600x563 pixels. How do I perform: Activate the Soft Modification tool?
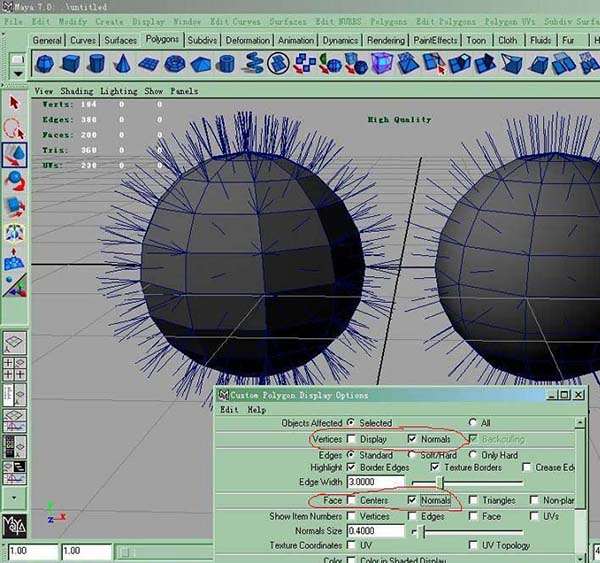pos(14,259)
